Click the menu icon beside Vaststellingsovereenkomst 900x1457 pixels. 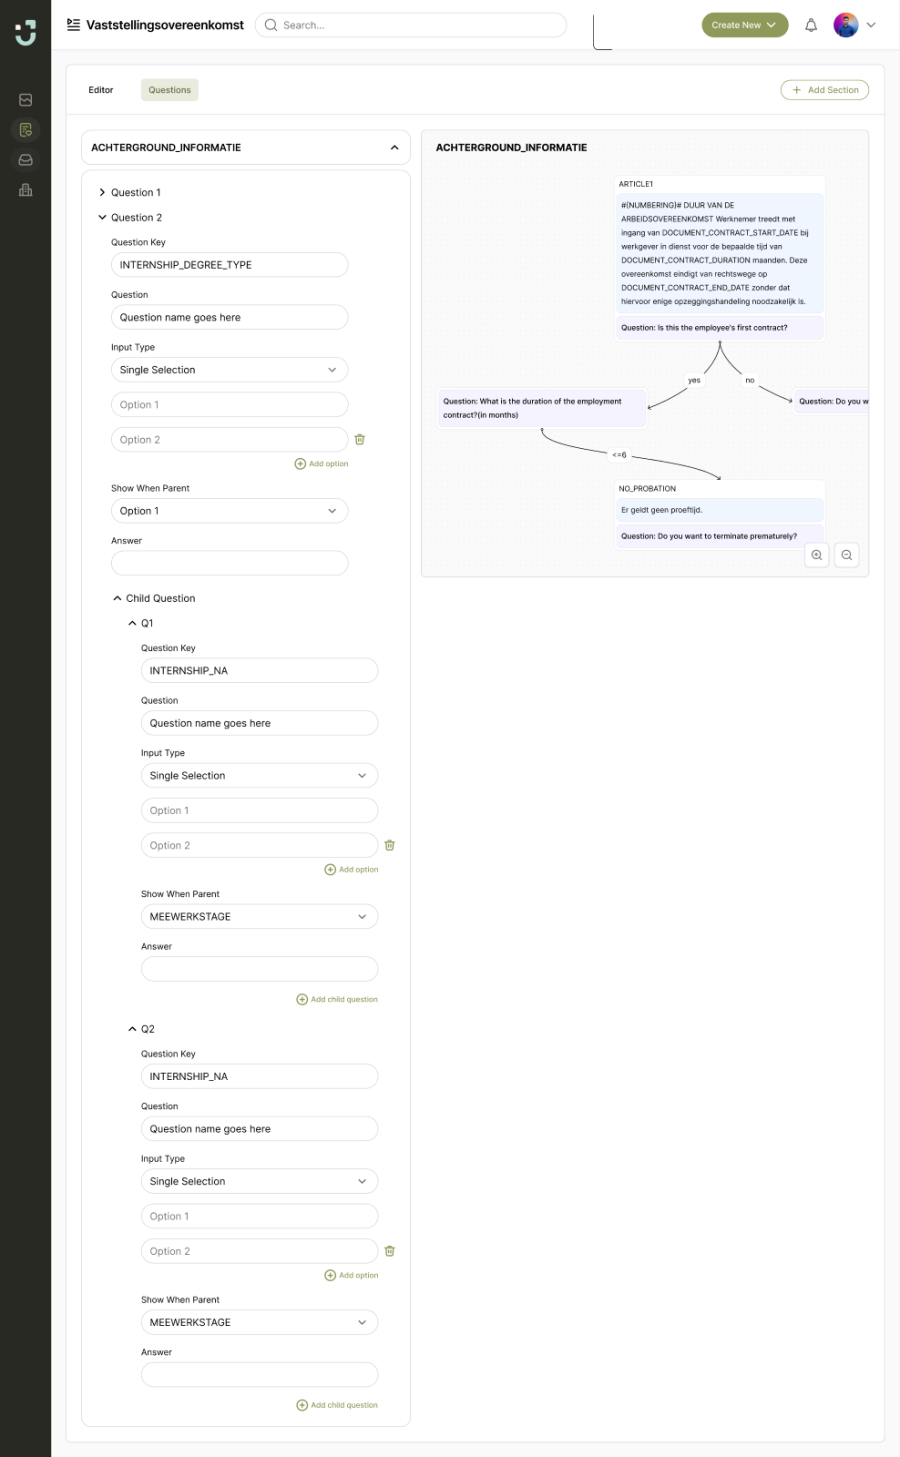[73, 25]
